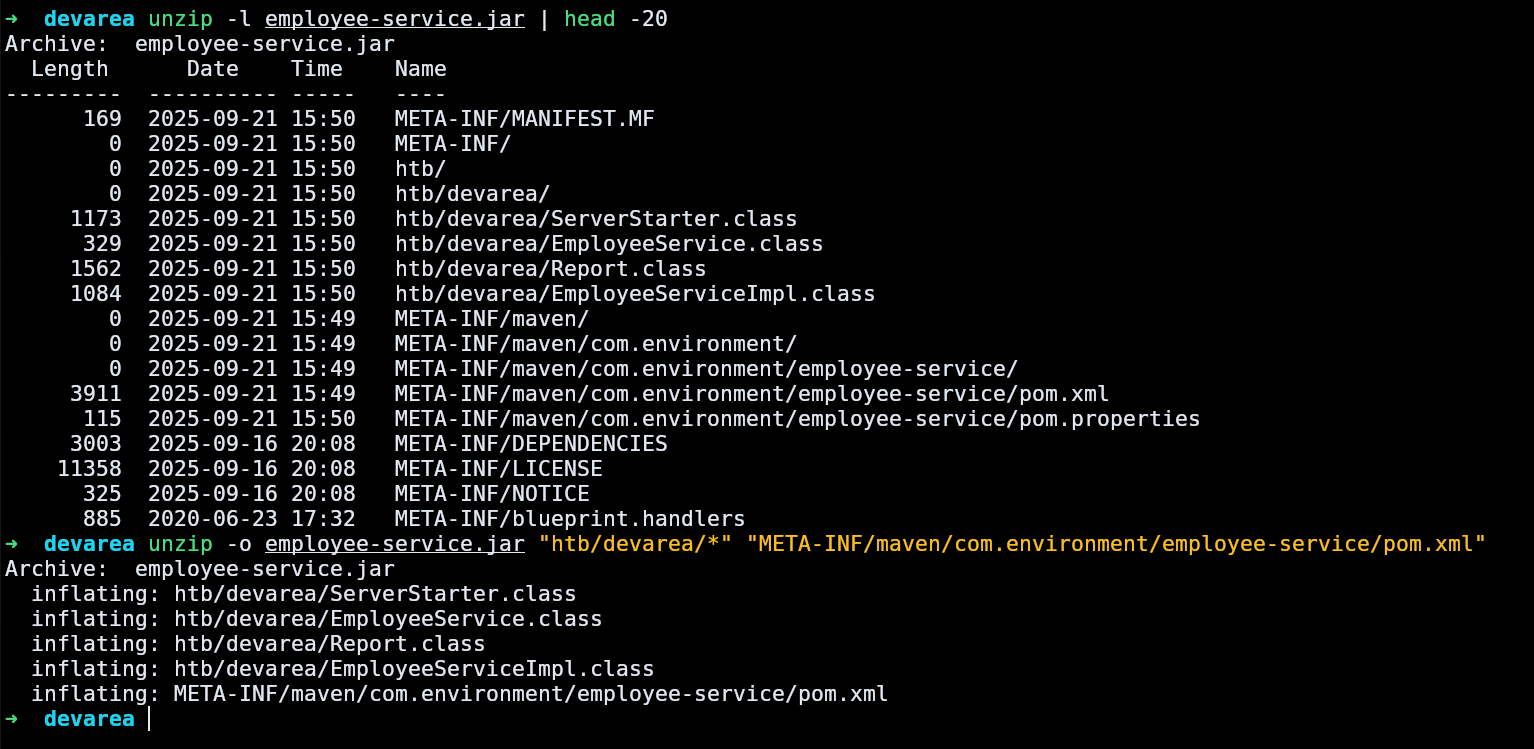
Task: Click the 'unzip' word in the -l command
Action: (x=180, y=19)
